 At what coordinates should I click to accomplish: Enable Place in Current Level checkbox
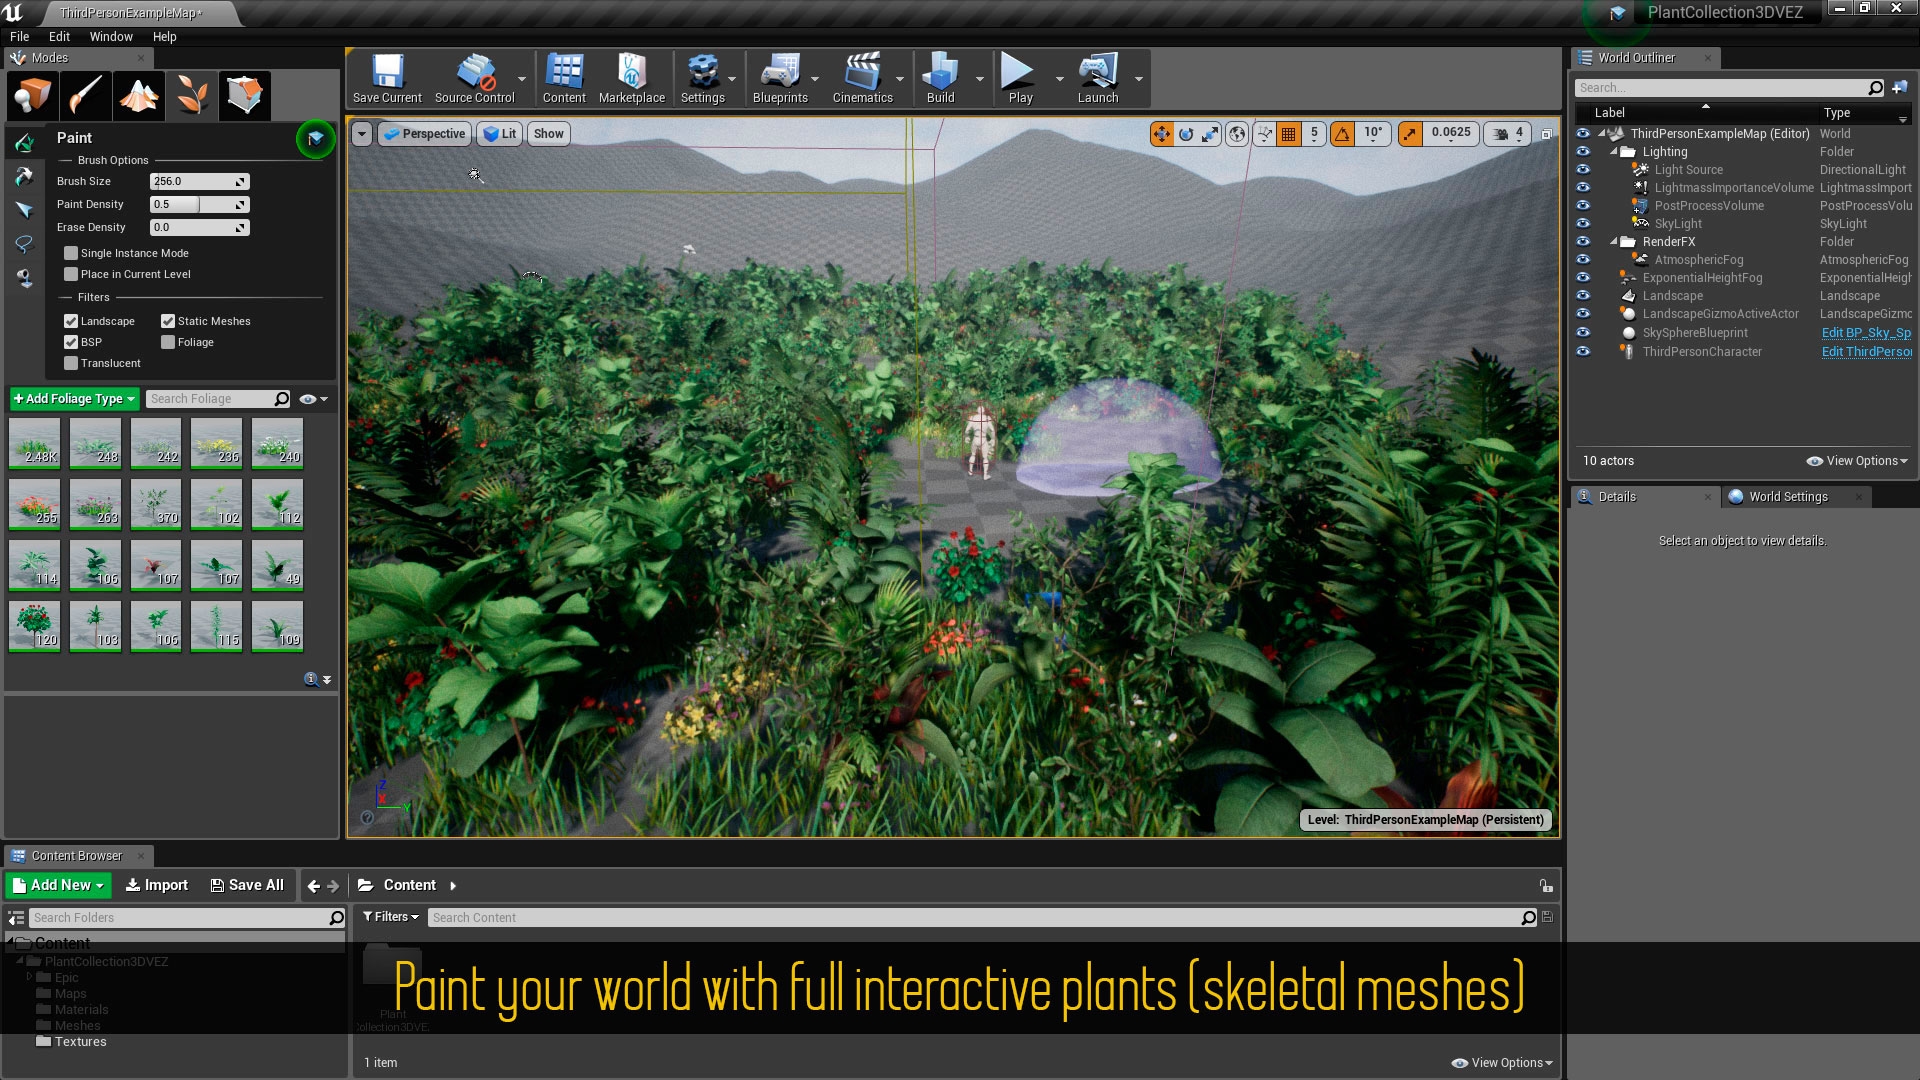[71, 274]
